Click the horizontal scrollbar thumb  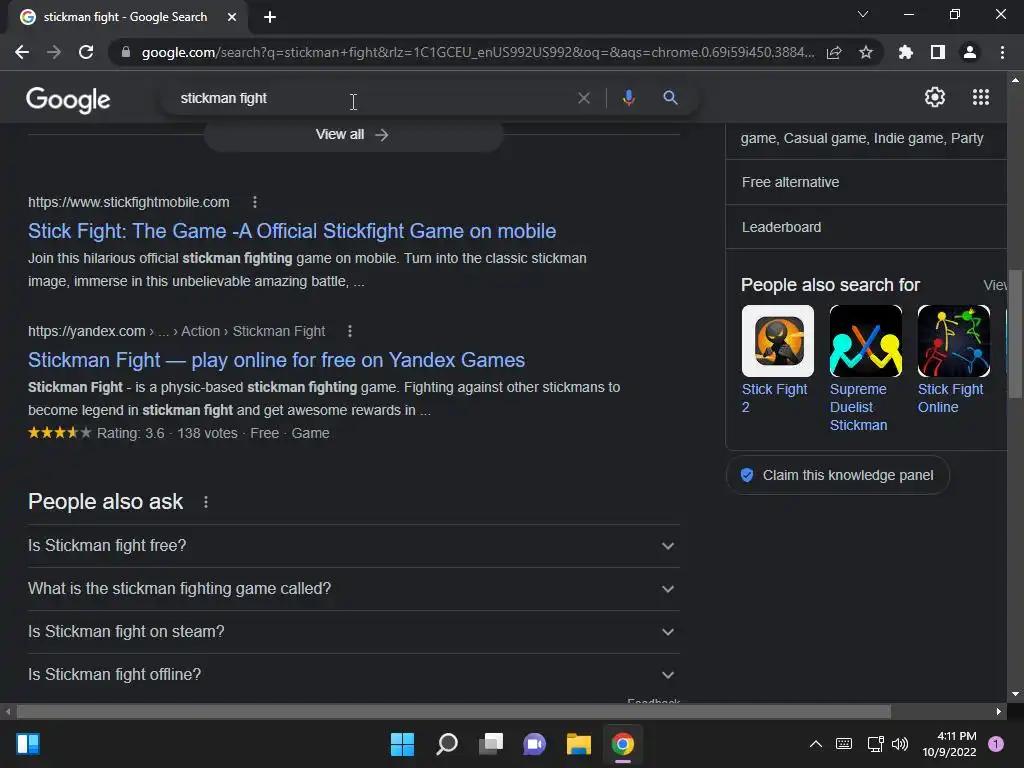454,711
